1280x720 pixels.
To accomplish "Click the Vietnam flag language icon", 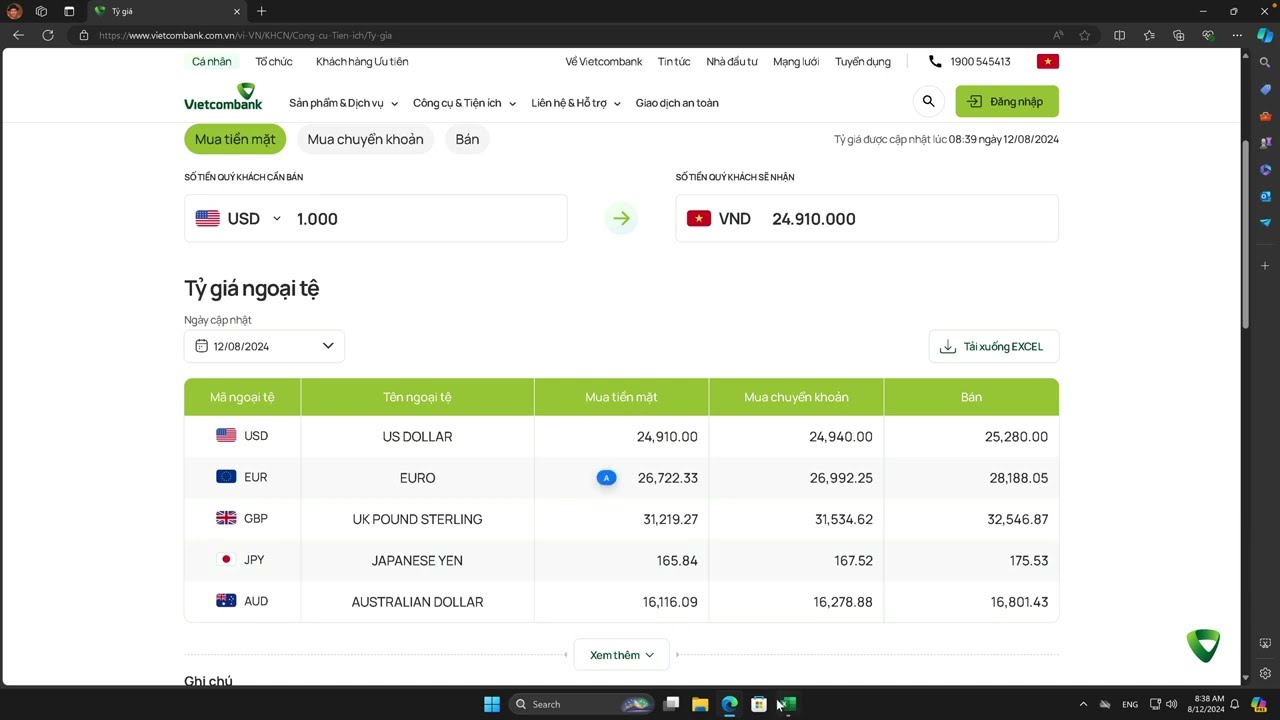I will pos(1047,61).
